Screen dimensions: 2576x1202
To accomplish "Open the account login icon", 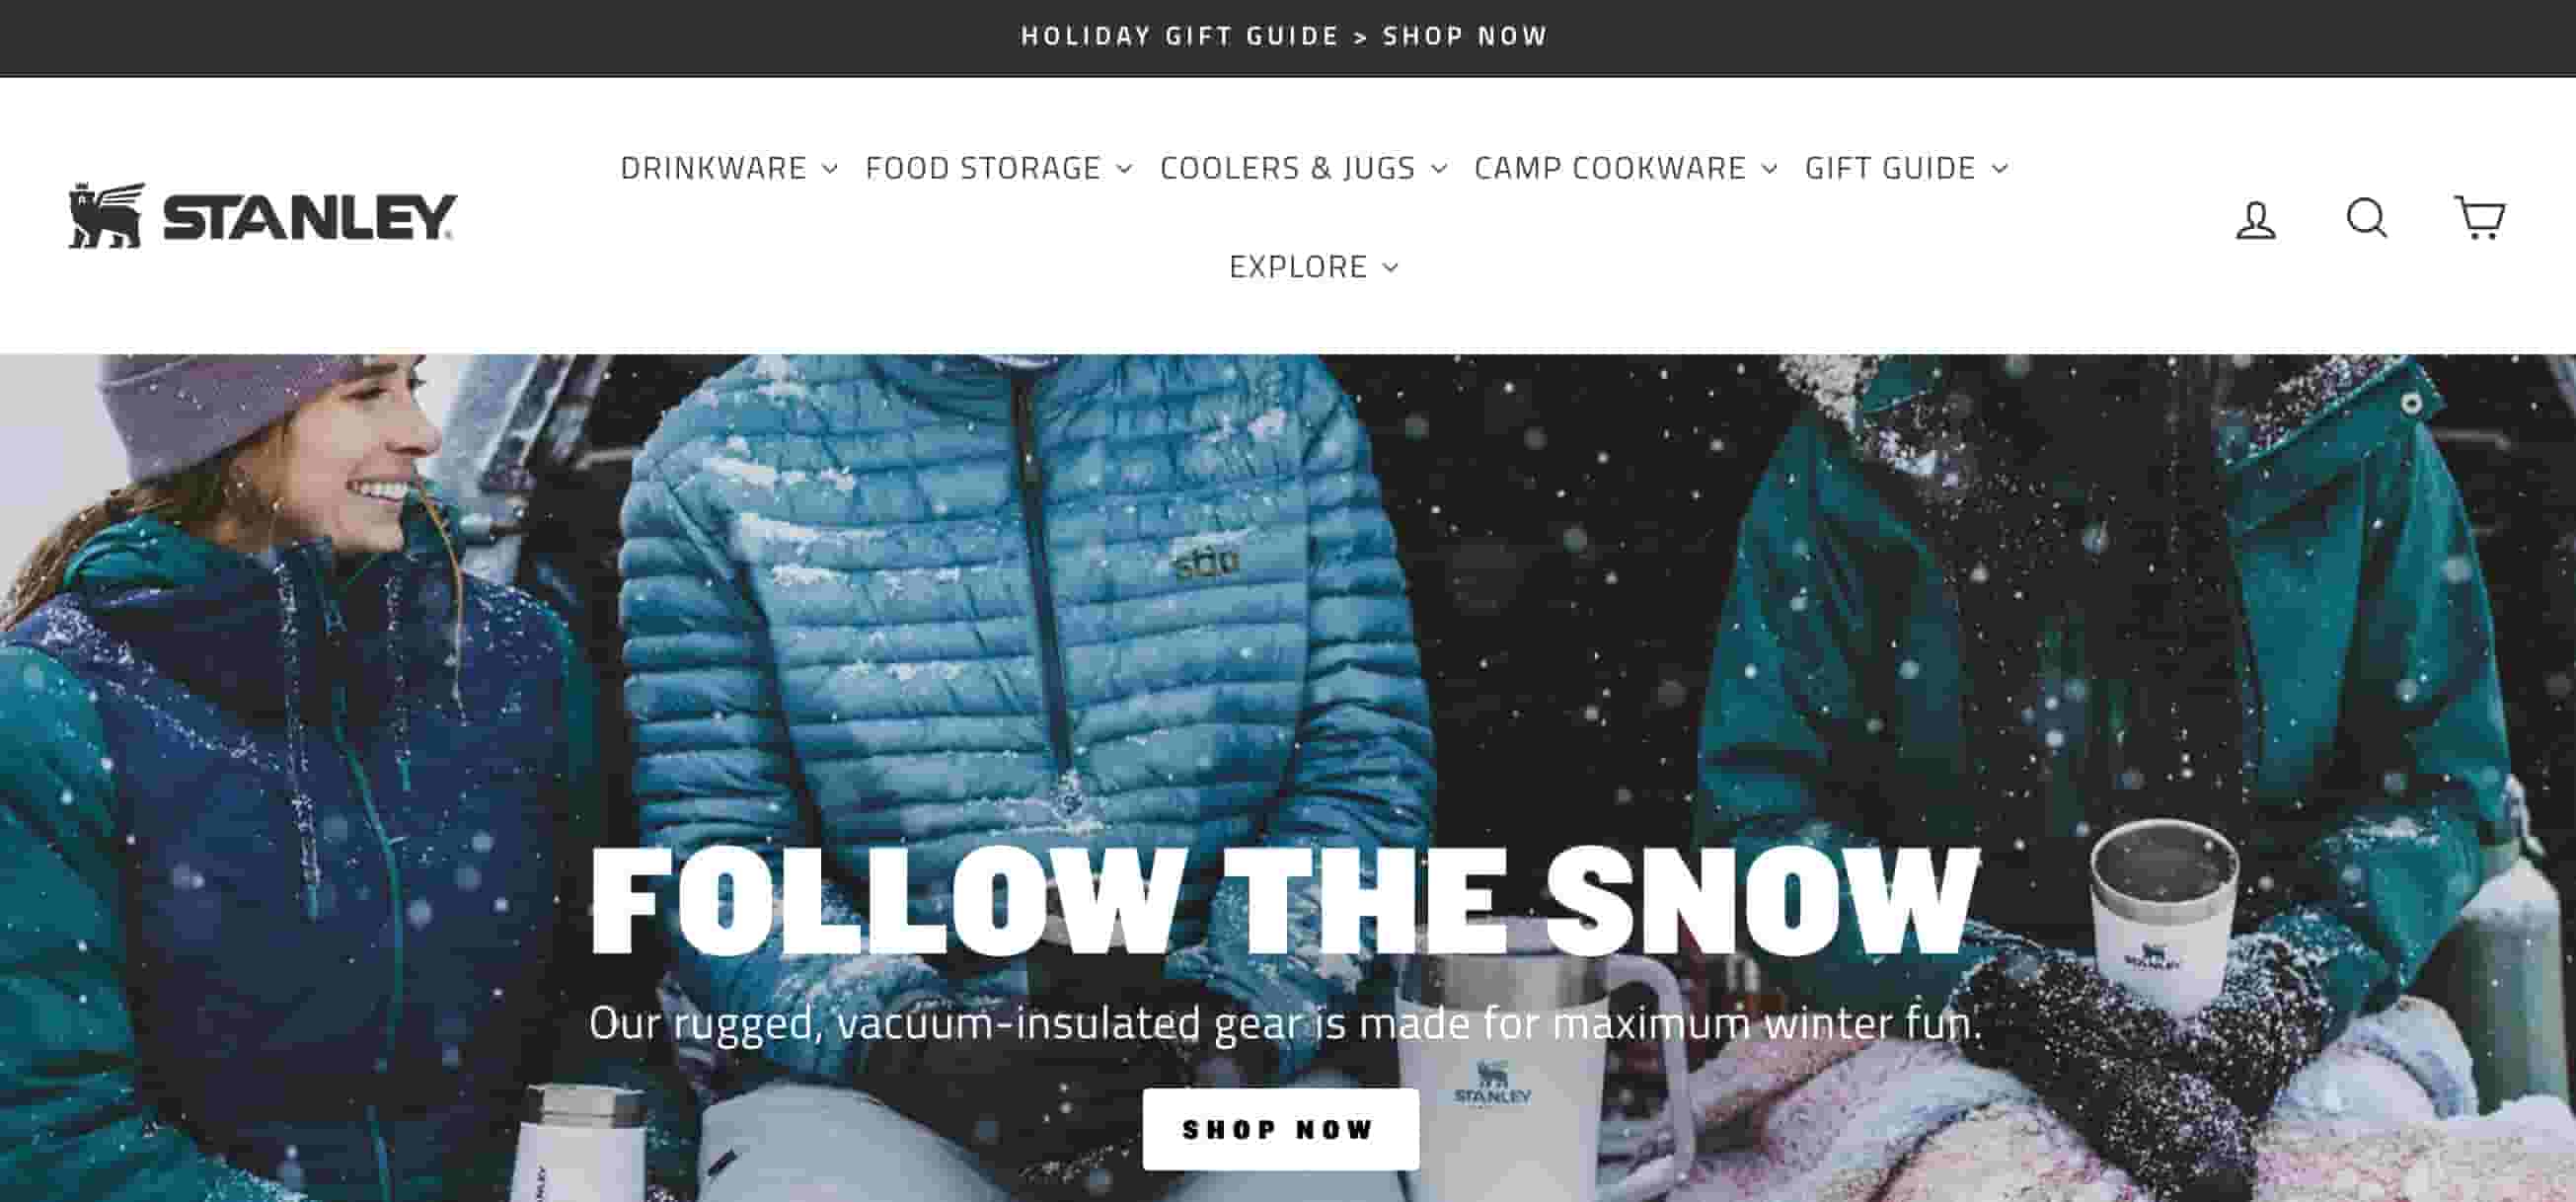I will [2255, 219].
